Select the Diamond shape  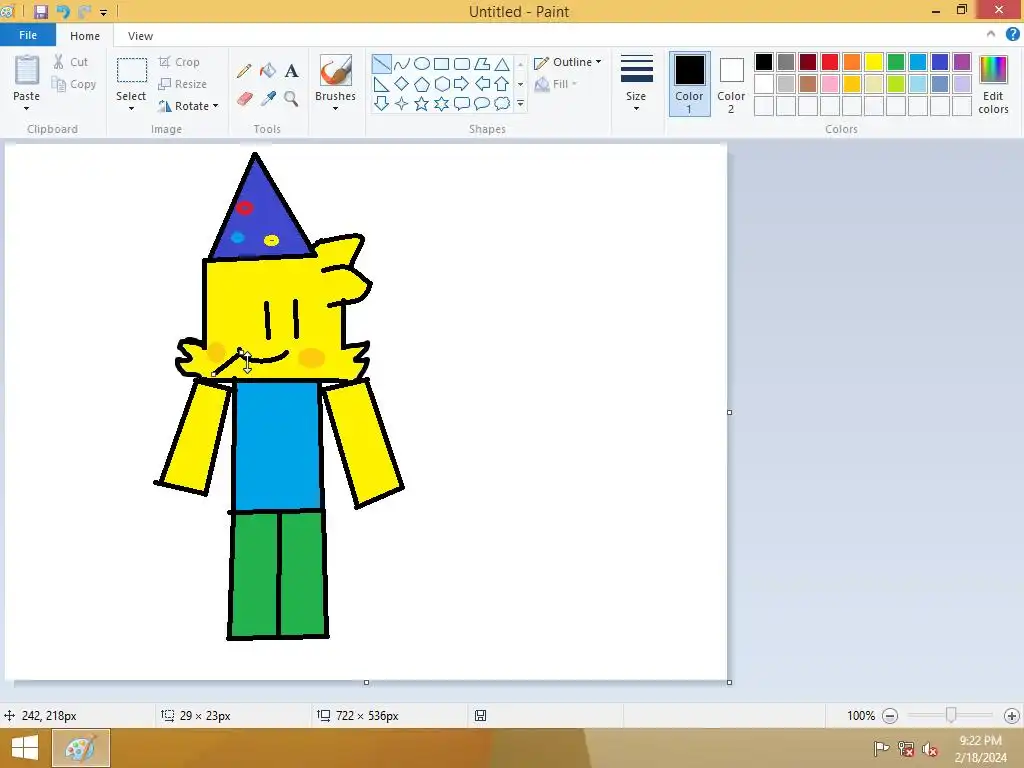tap(402, 84)
